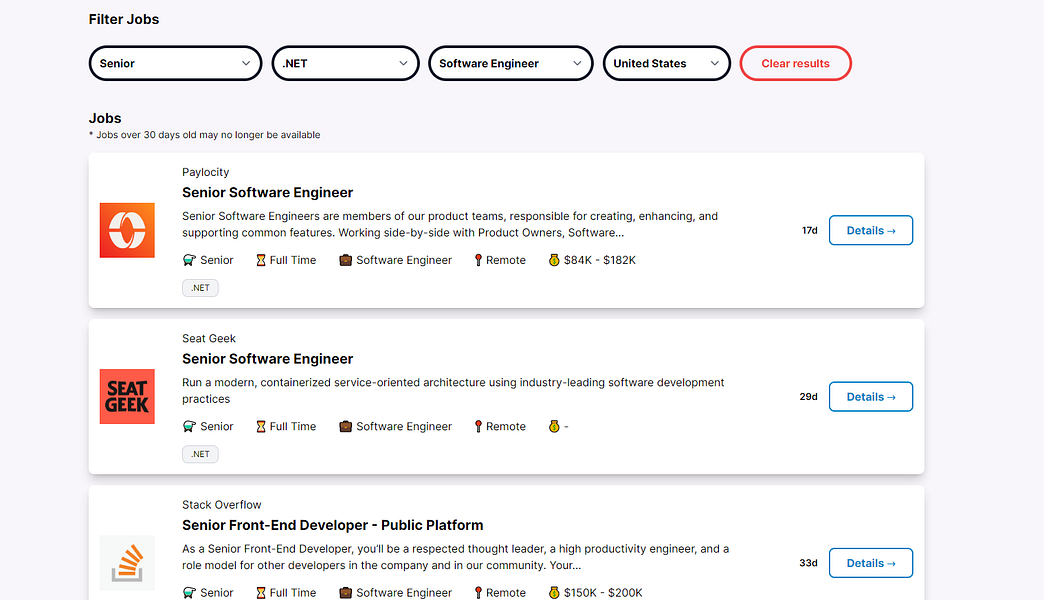Image resolution: width=1044 pixels, height=600 pixels.
Task: Open the Senior seniority filter dropdown
Action: (175, 63)
